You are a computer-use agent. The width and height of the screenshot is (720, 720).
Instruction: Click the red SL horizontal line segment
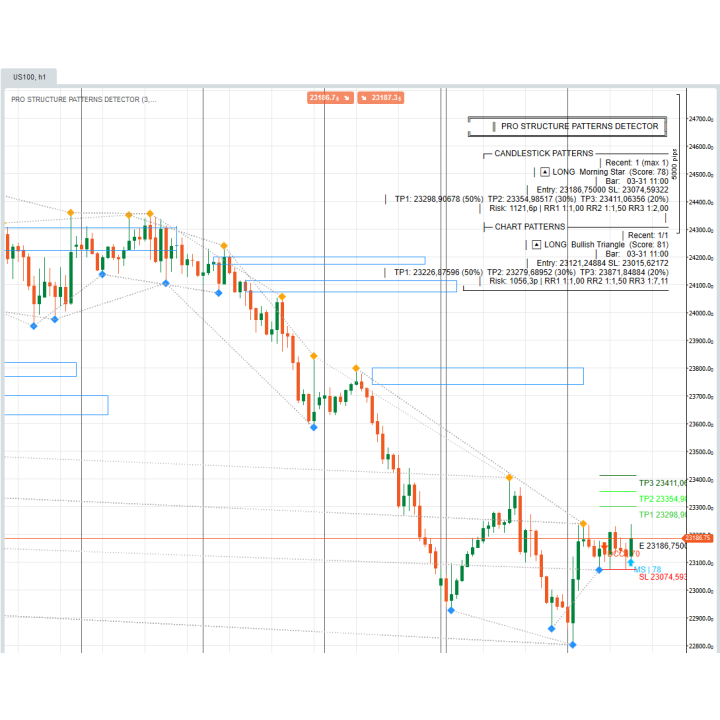pos(617,569)
